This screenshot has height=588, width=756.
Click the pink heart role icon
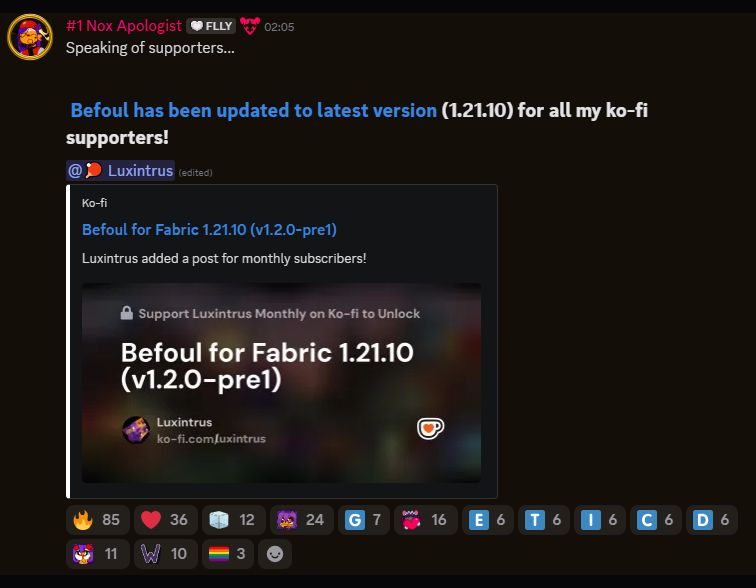tap(250, 26)
